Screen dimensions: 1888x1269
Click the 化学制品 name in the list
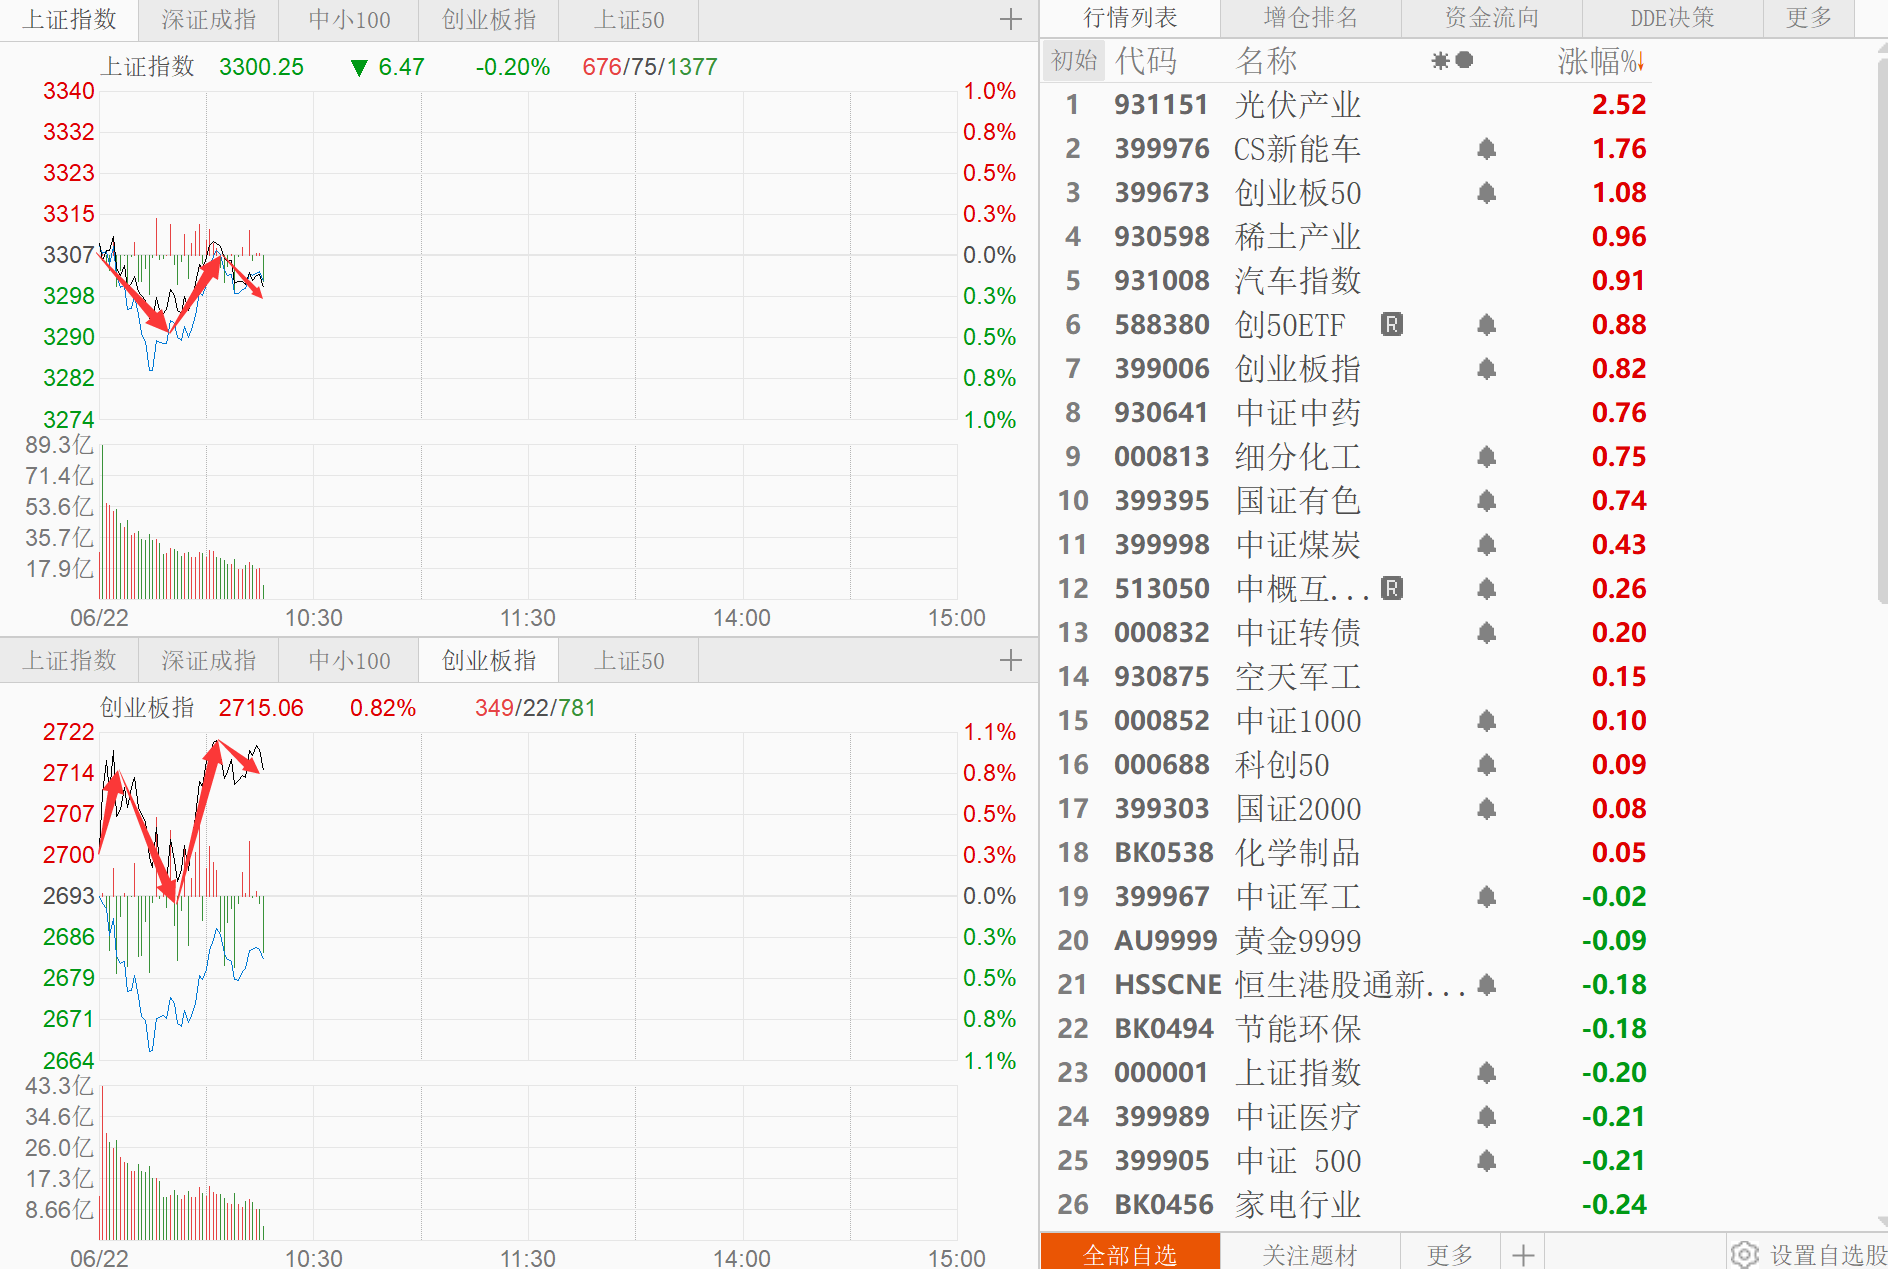(1298, 853)
